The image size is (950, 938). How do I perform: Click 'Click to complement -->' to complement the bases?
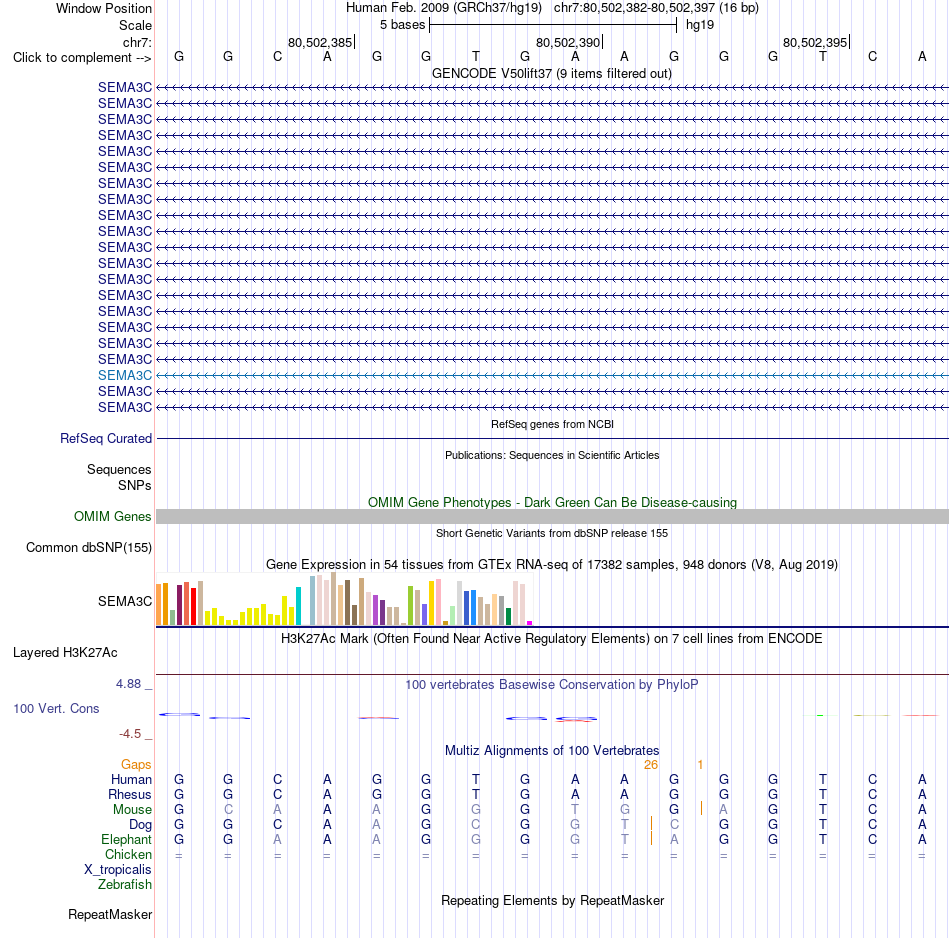tap(82, 58)
